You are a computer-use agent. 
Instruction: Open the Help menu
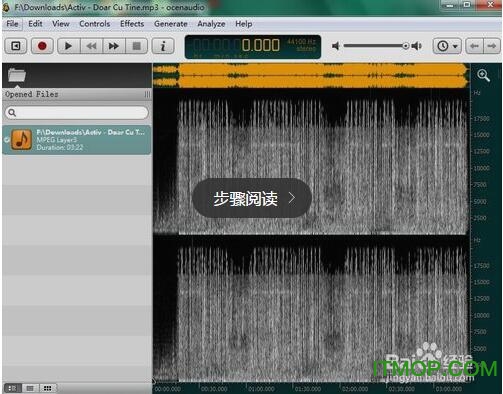[244, 24]
